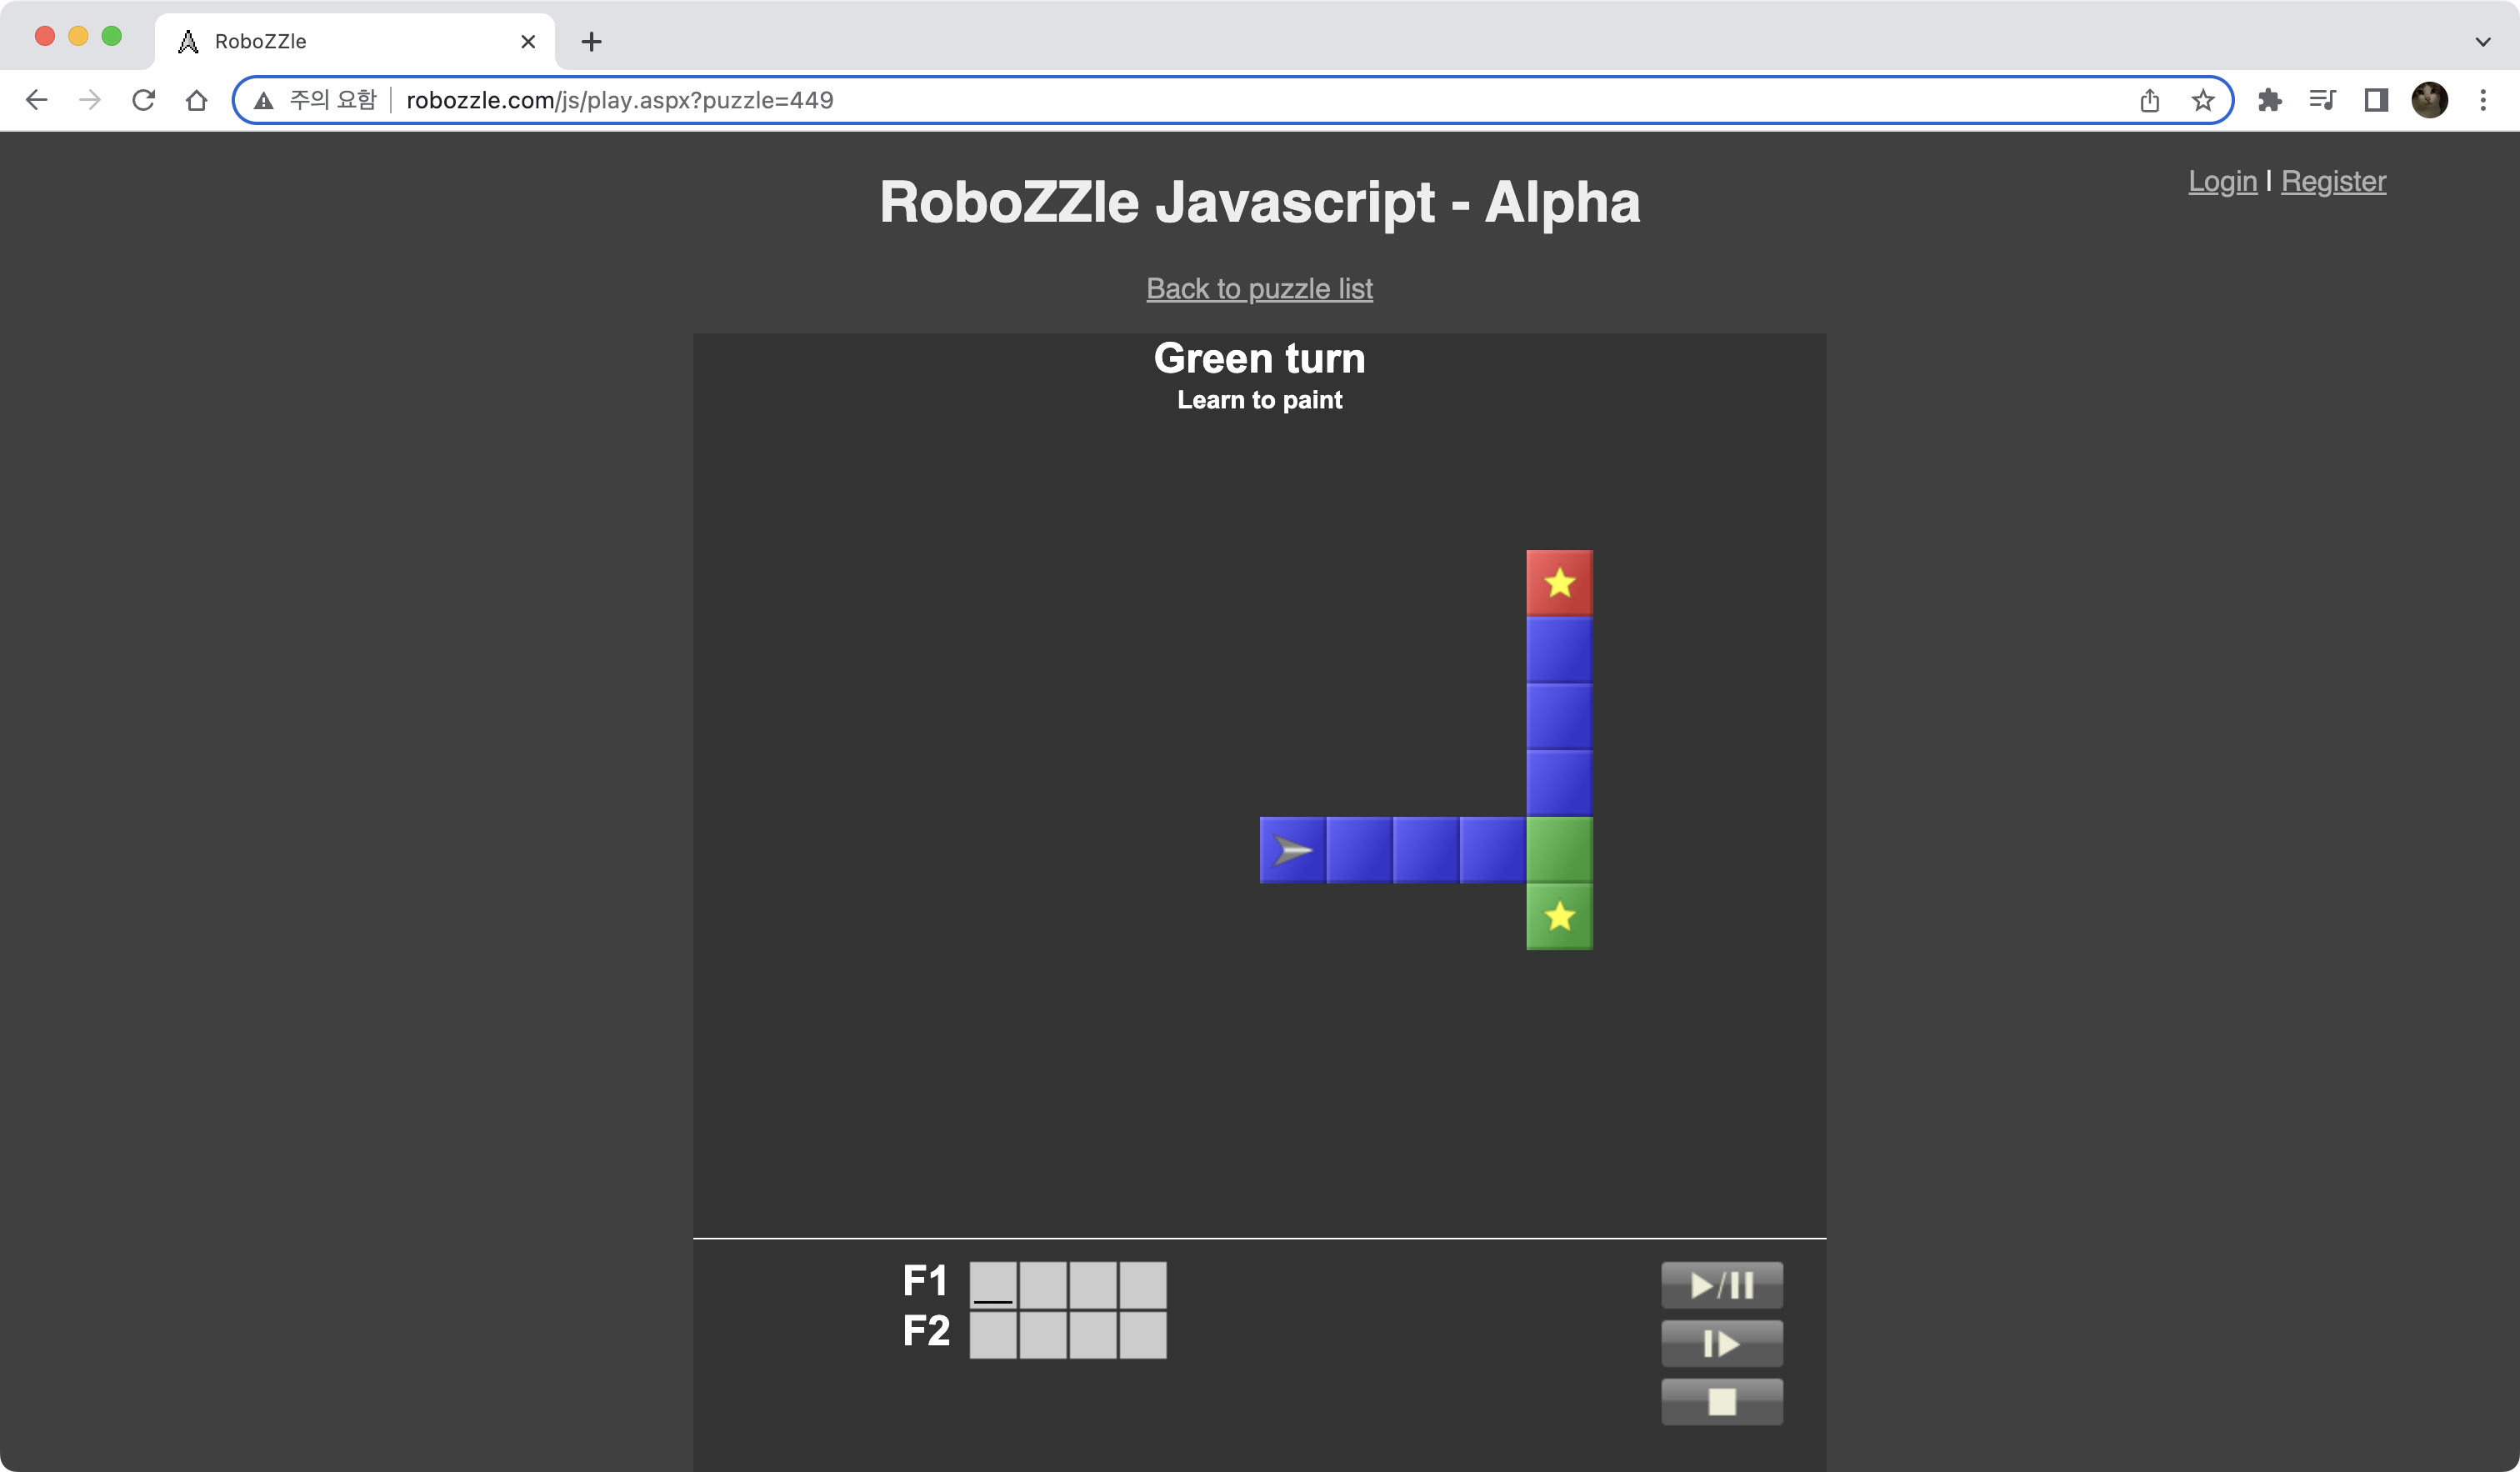The height and width of the screenshot is (1472, 2520).
Task: Select the third F1 program slot
Action: point(1093,1285)
